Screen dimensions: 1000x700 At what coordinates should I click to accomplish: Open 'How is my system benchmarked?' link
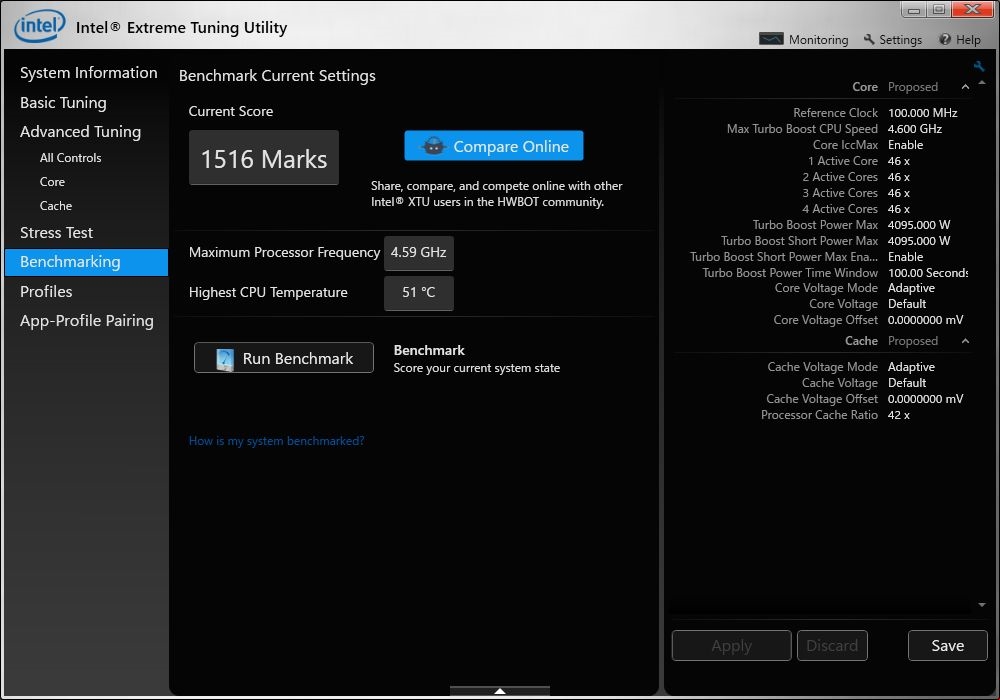pyautogui.click(x=276, y=441)
